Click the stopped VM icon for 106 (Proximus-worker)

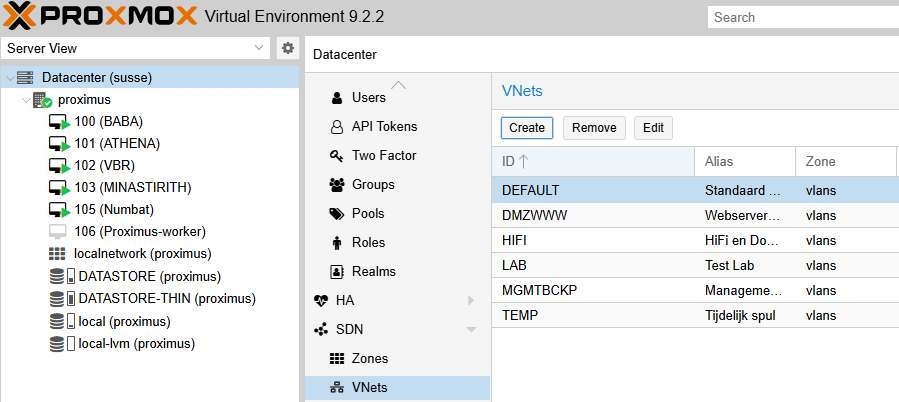click(x=58, y=232)
